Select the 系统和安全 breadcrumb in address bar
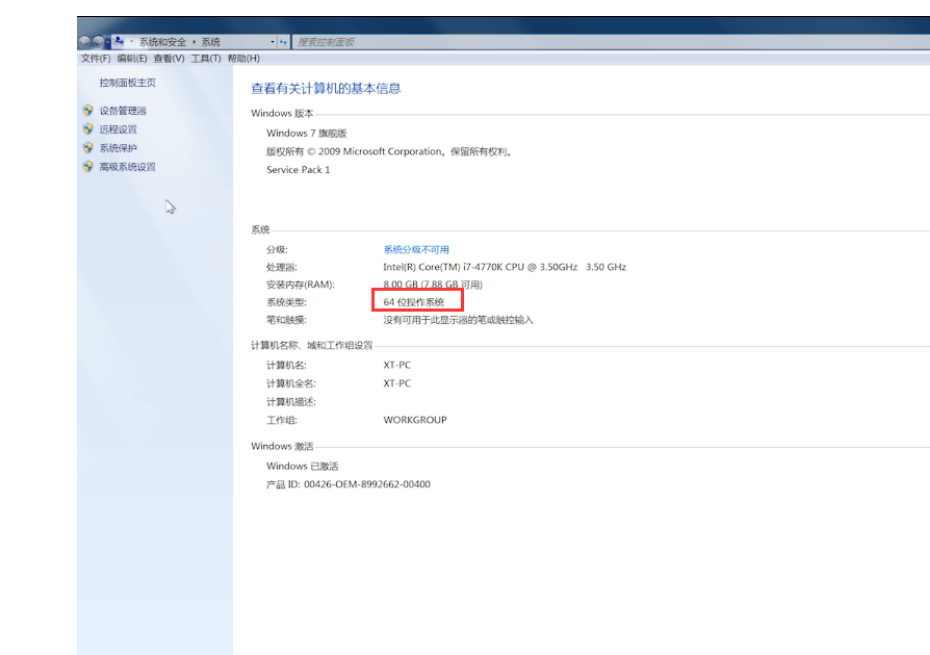This screenshot has height=655, width=930. pos(162,42)
